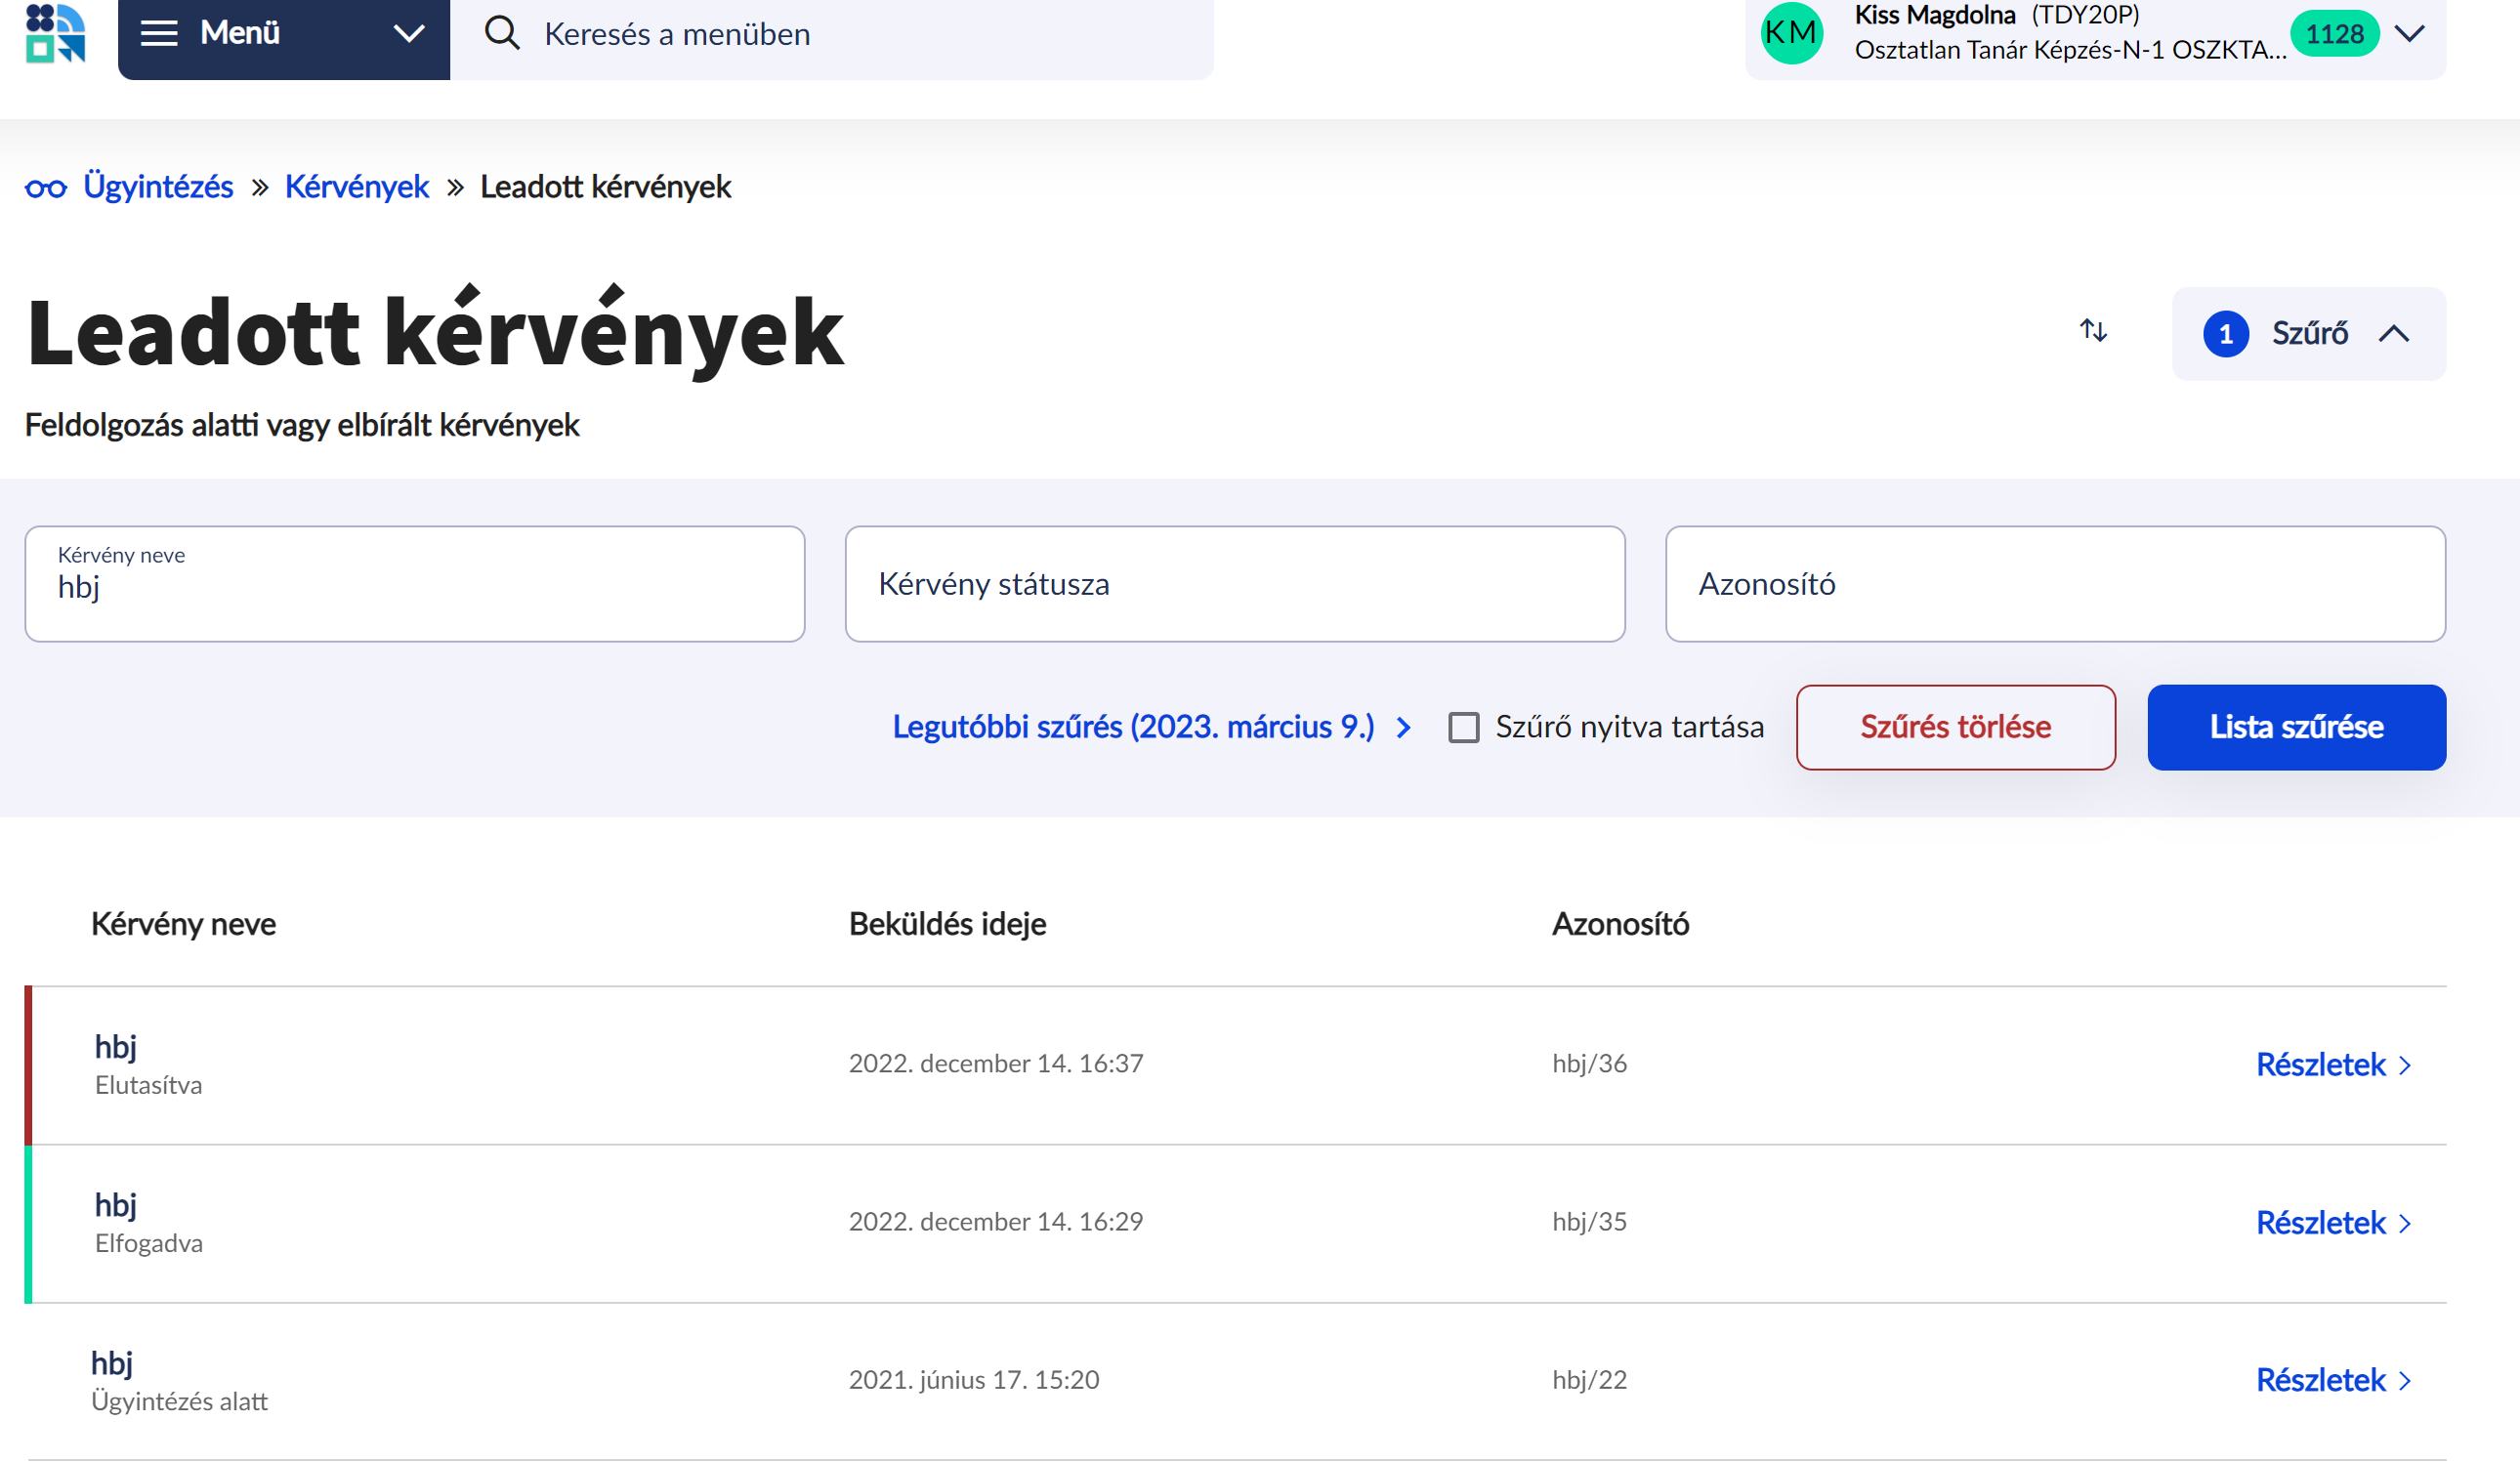
Task: Open Kérvények from the breadcrumb
Action: (x=356, y=186)
